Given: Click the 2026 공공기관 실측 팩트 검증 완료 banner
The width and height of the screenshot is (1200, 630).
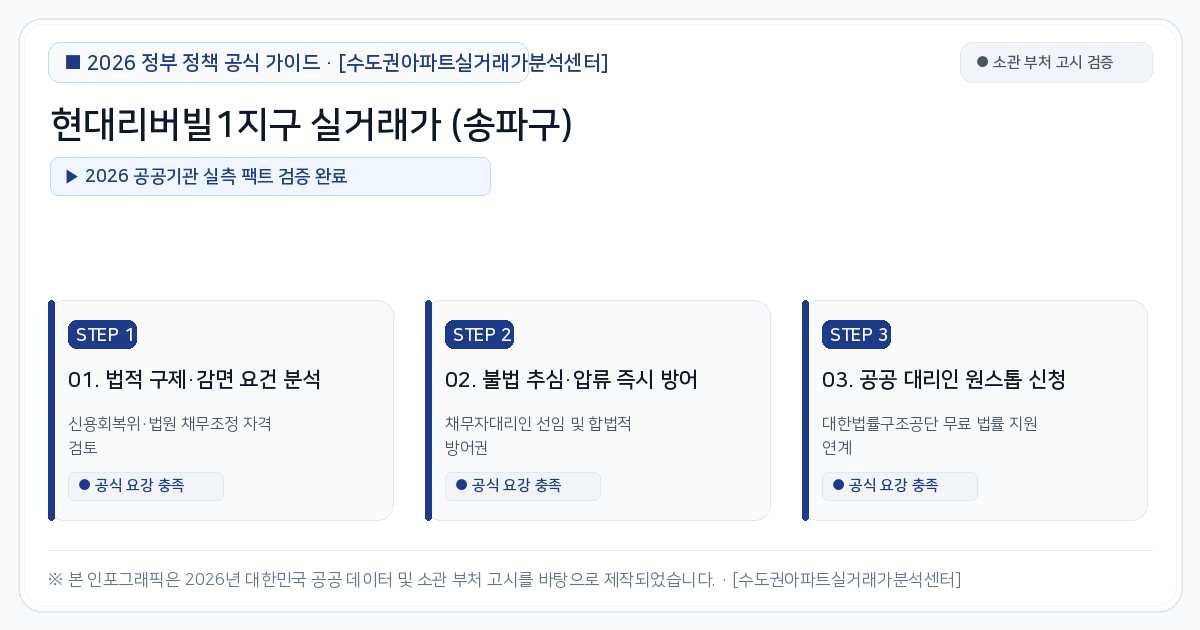Looking at the screenshot, I should 270,176.
